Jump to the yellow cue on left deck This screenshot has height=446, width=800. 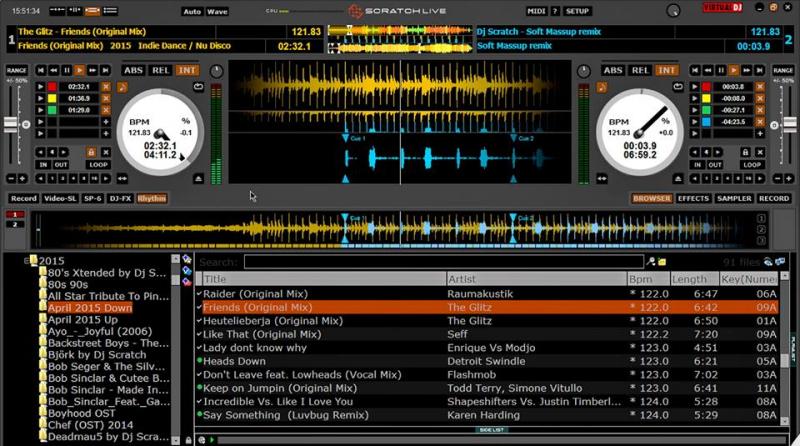coord(41,98)
